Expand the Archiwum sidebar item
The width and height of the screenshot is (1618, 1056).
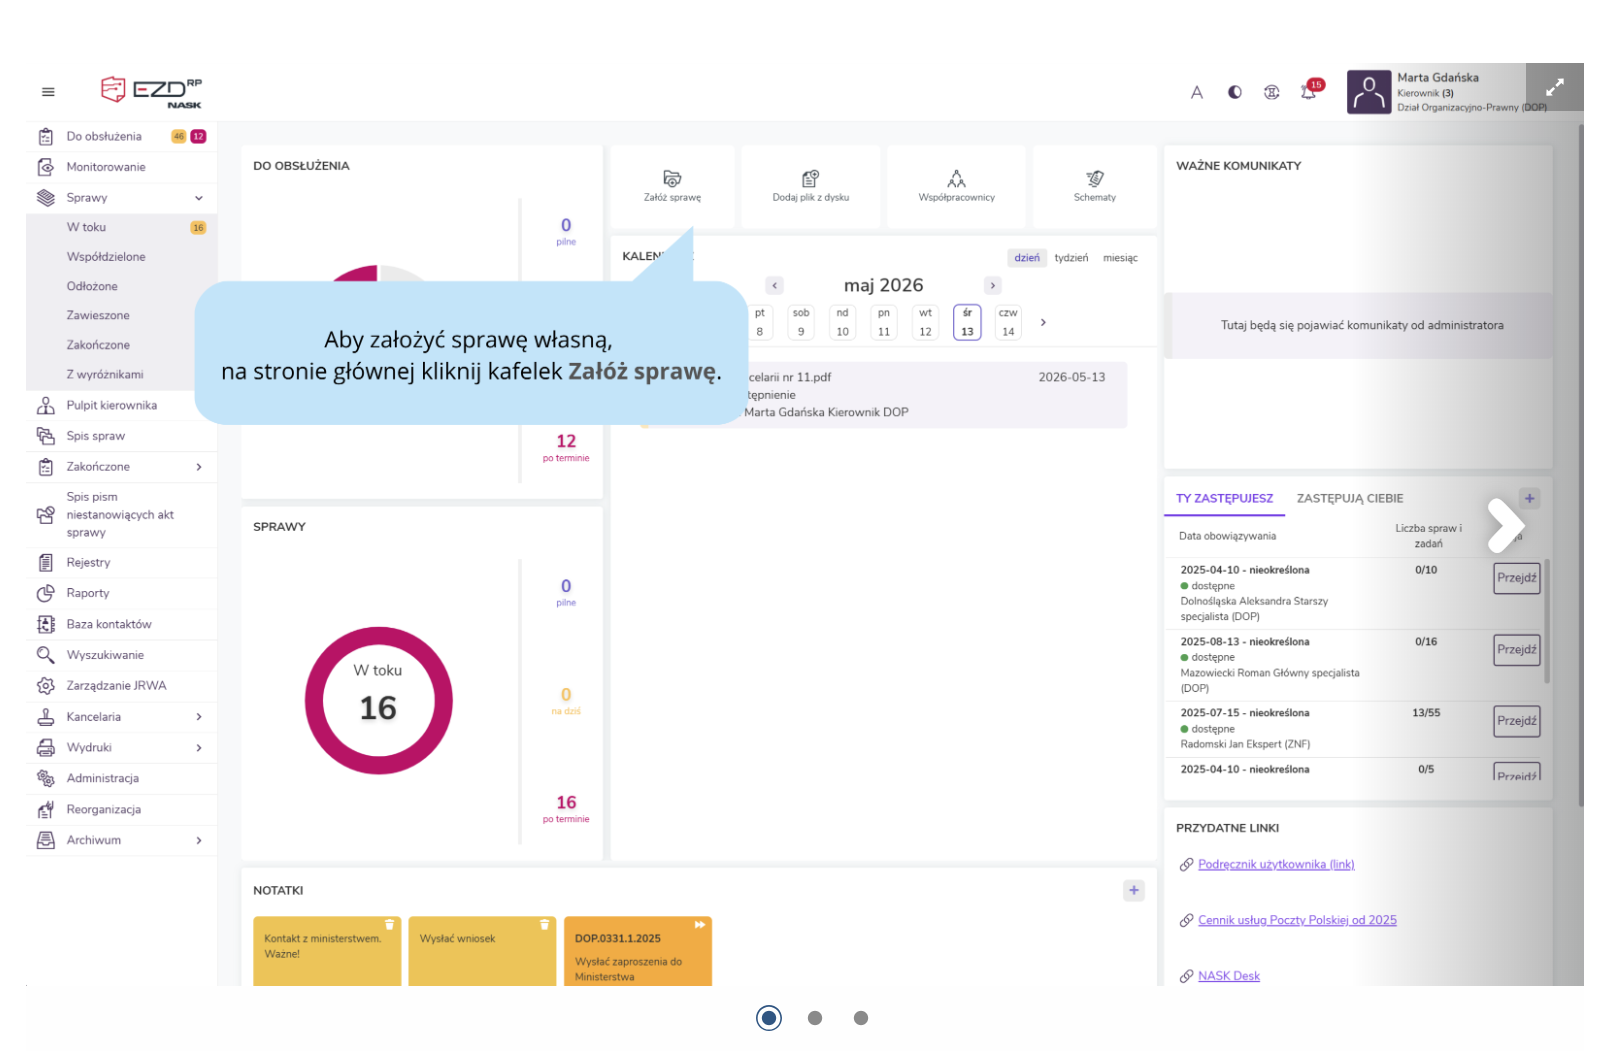point(199,840)
